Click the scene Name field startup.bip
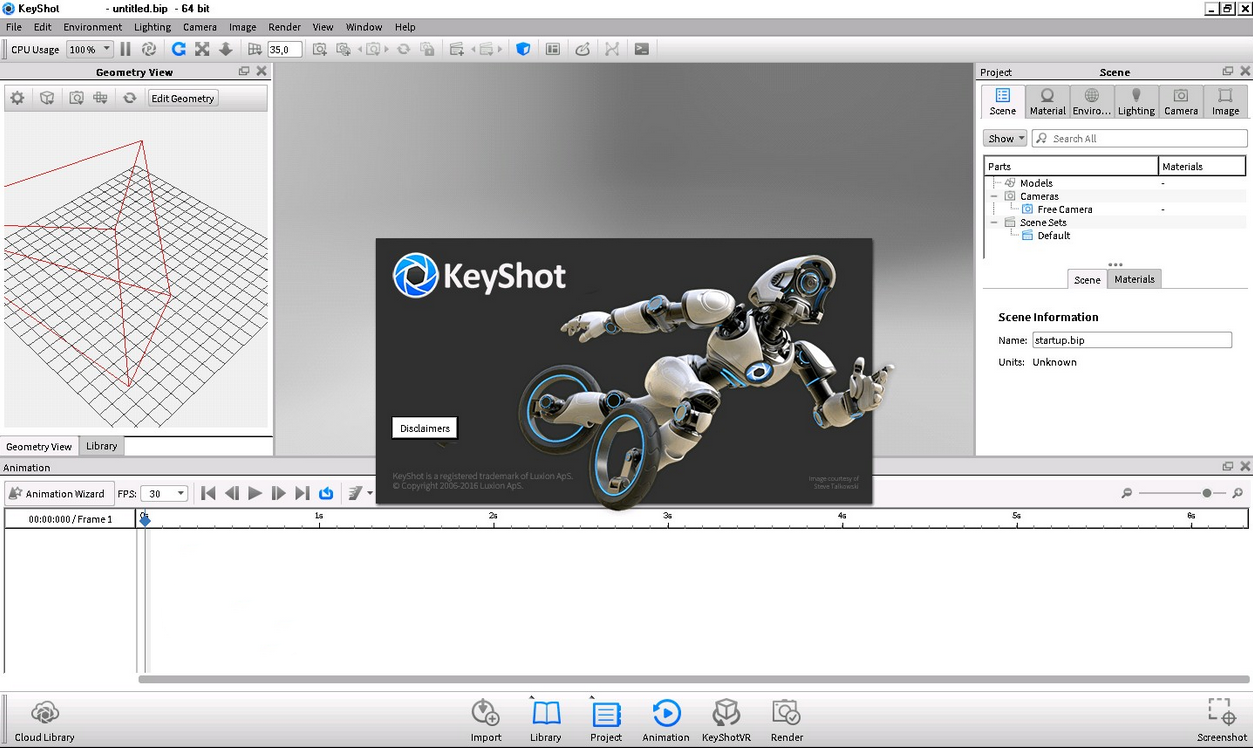Image resolution: width=1253 pixels, height=748 pixels. [1131, 340]
